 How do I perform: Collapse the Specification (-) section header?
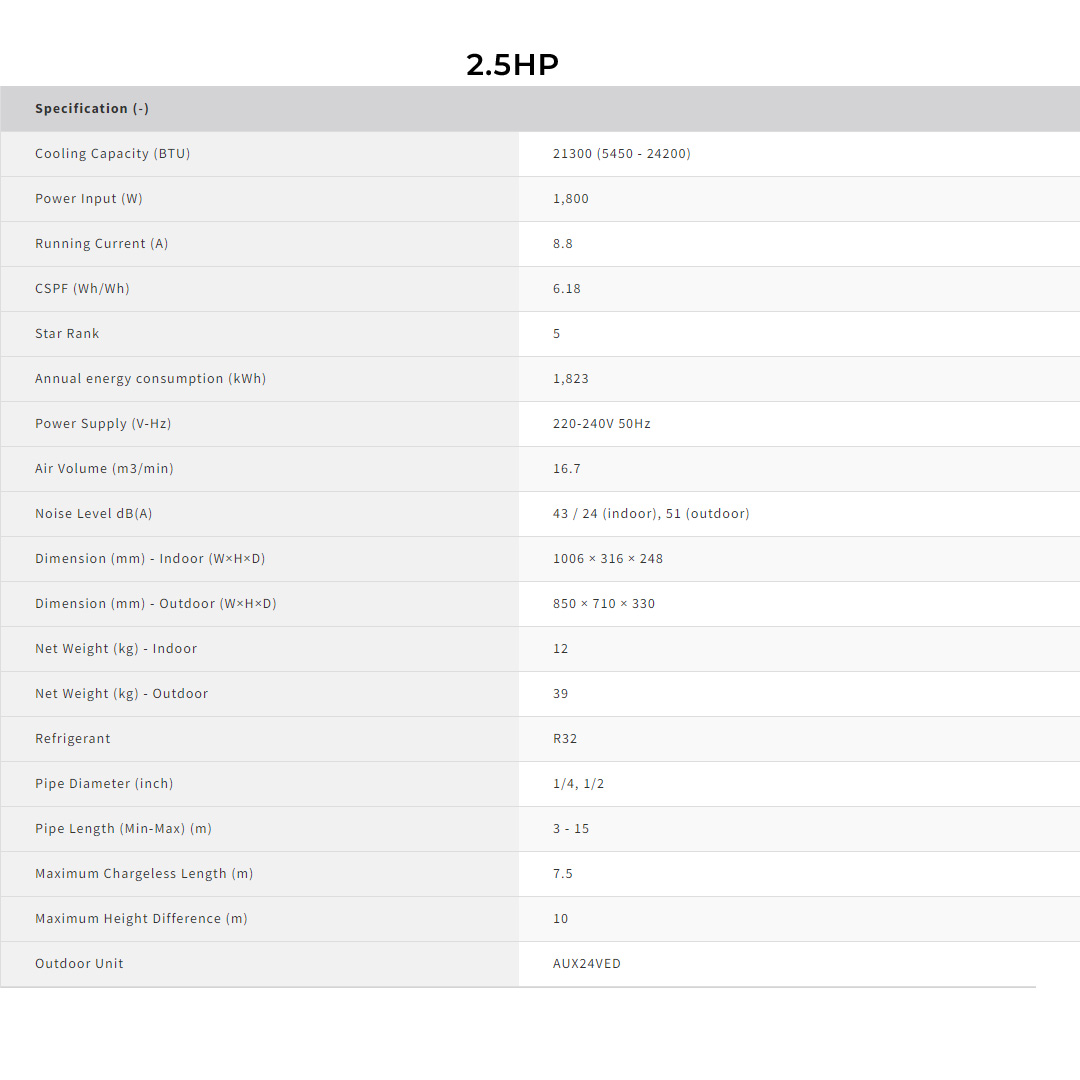click(92, 109)
